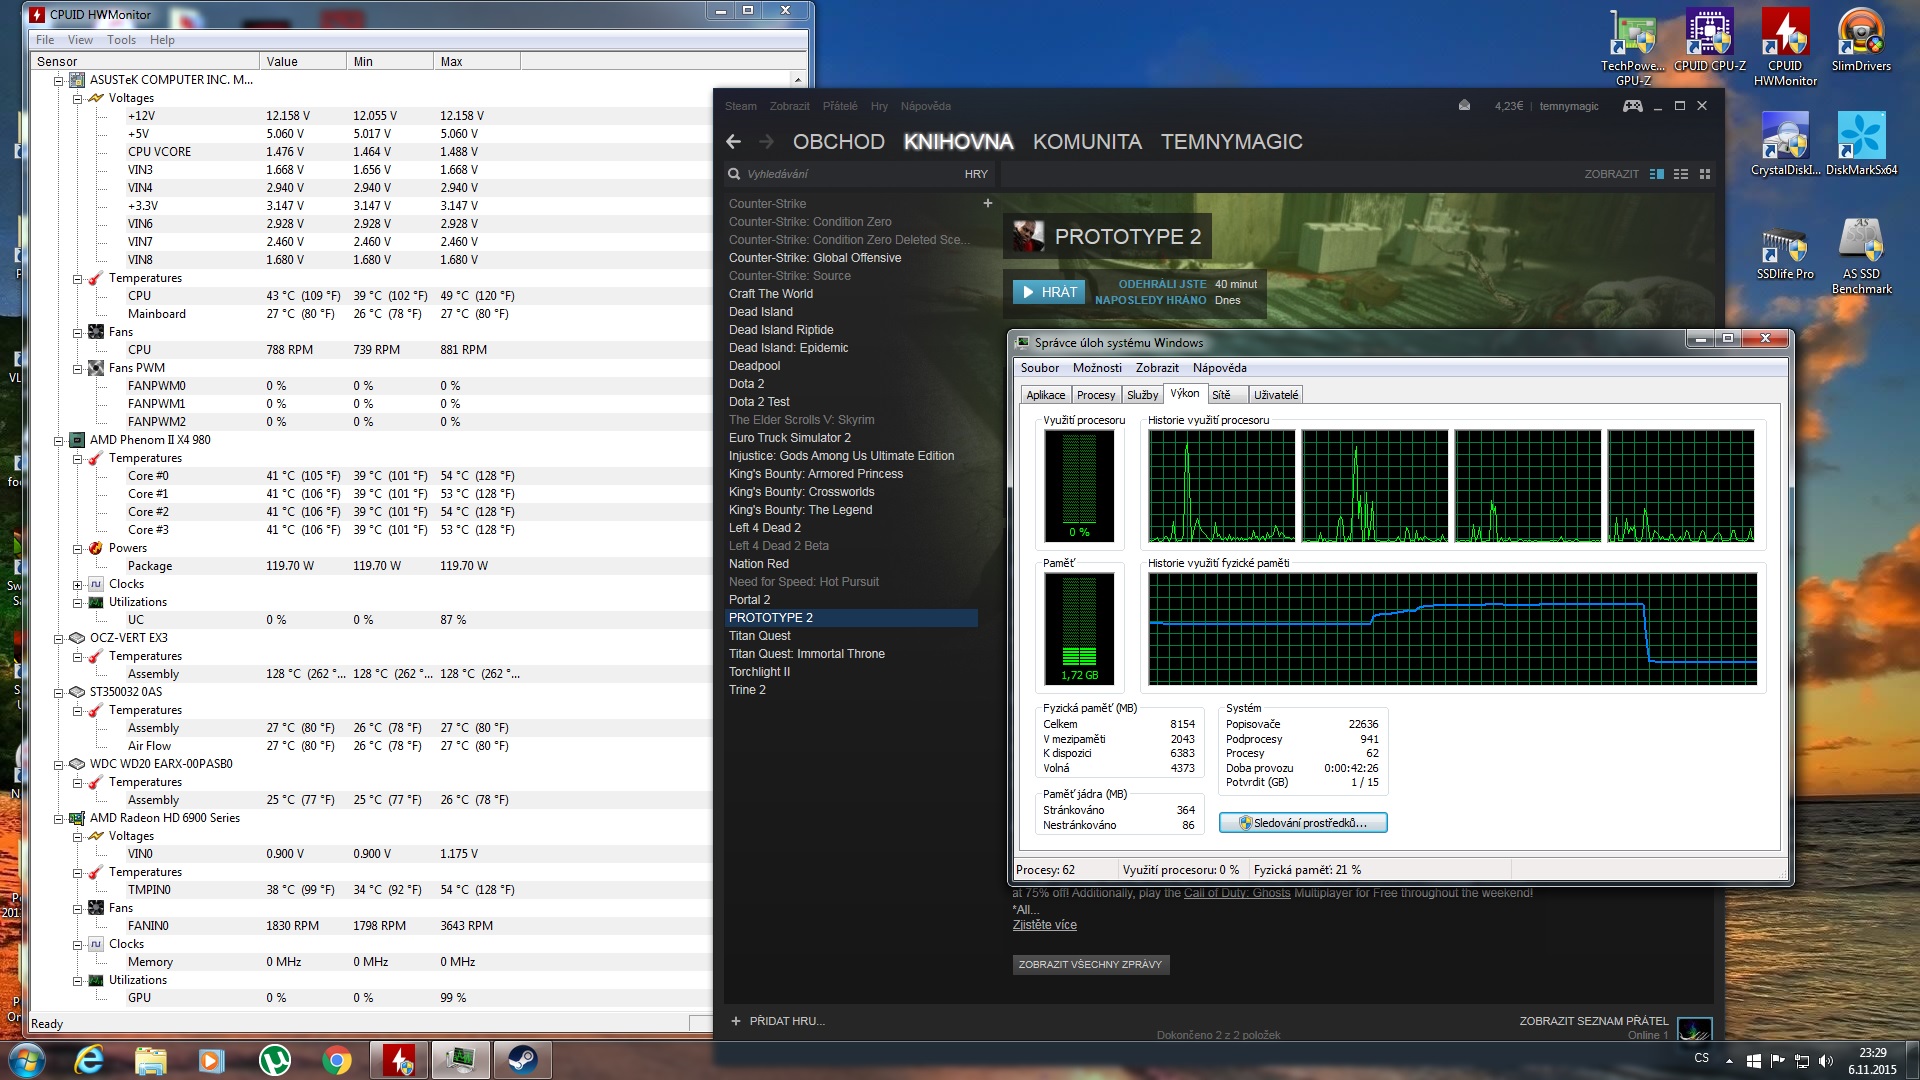Click HRÁT button for Prototype 2
Viewport: 1920px width, 1080px height.
tap(1049, 292)
